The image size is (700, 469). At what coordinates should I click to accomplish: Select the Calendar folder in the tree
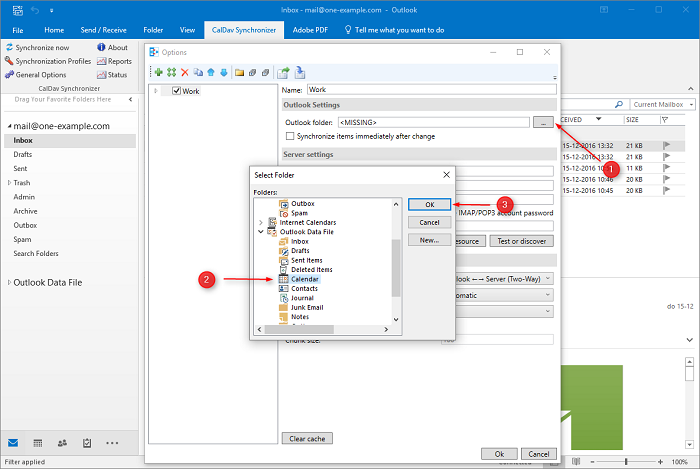(x=304, y=279)
